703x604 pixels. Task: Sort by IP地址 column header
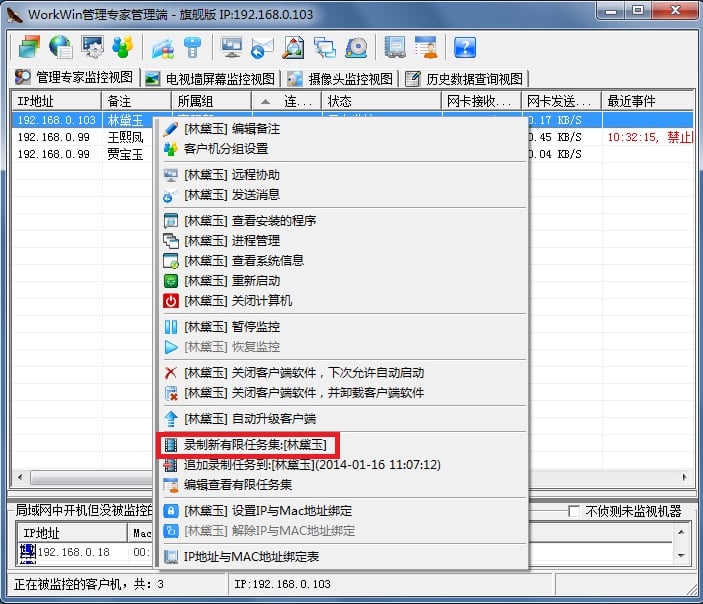coord(57,101)
